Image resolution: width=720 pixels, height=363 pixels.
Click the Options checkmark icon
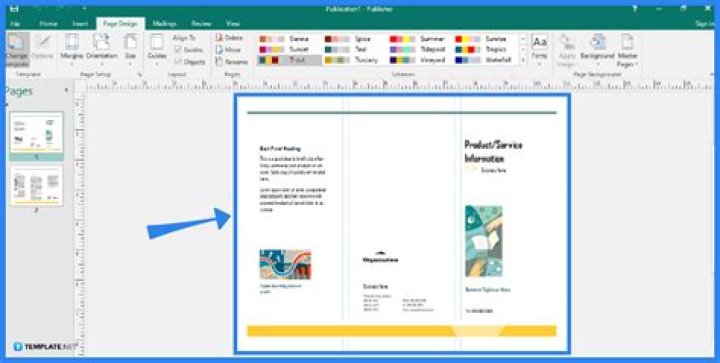pyautogui.click(x=43, y=46)
